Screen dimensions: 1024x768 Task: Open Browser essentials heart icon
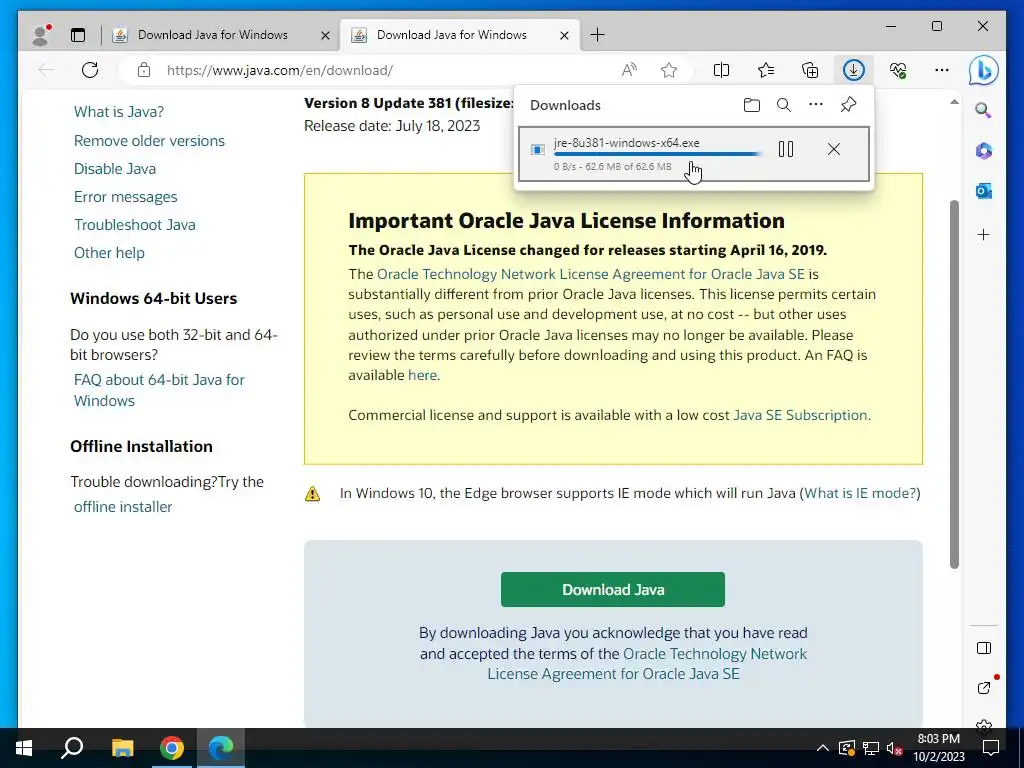(x=898, y=70)
